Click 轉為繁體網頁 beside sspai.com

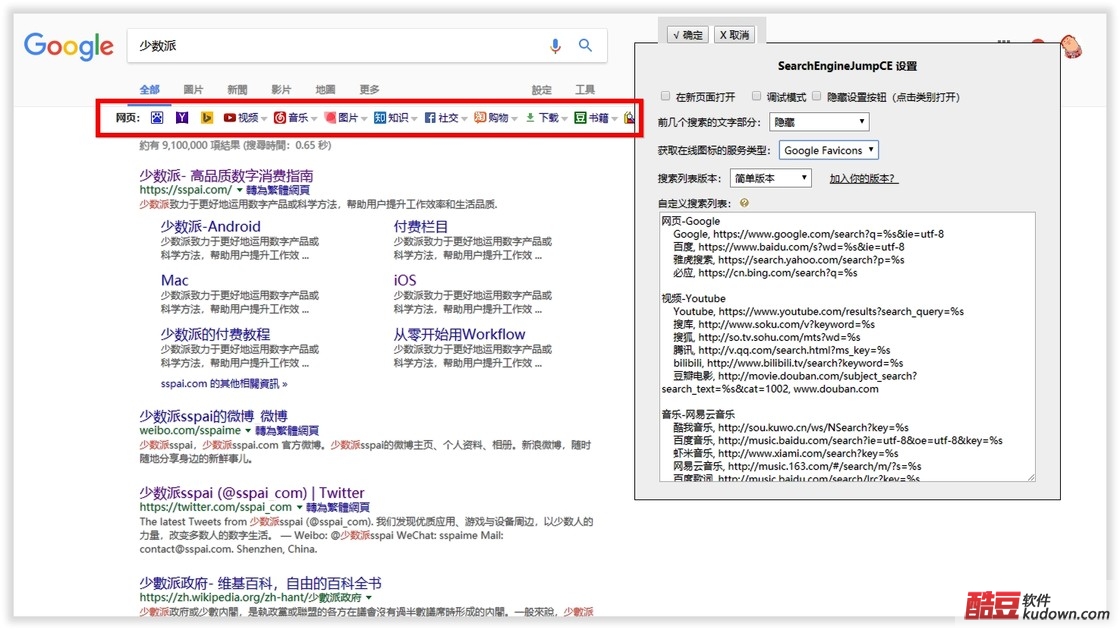(278, 190)
